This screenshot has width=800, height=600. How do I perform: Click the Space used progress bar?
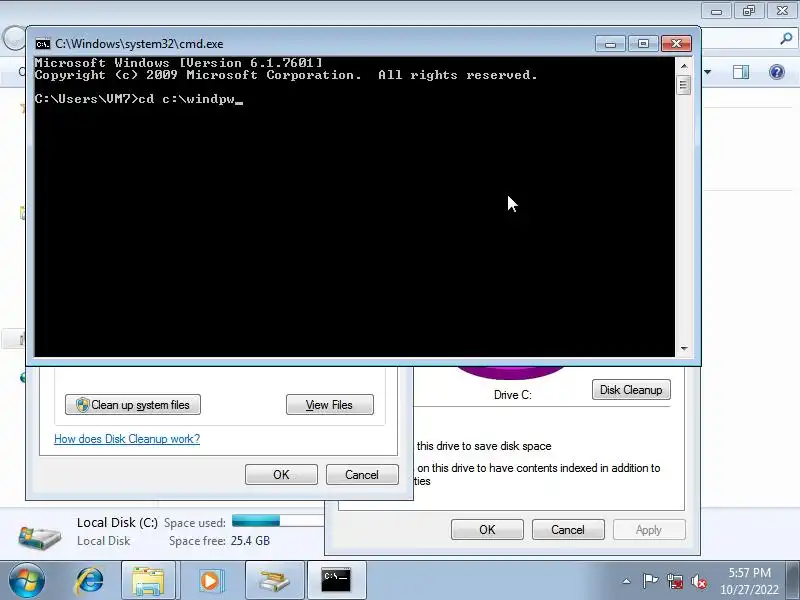pos(278,520)
